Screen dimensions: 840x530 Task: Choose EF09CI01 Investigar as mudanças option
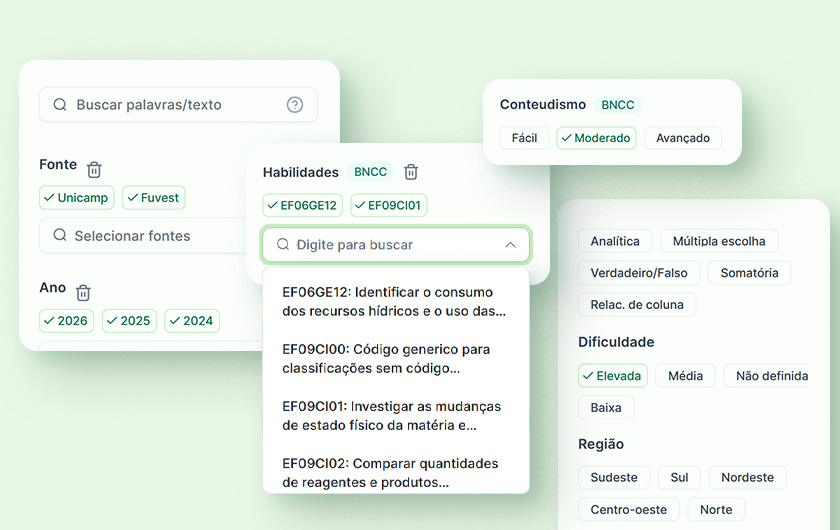point(395,416)
